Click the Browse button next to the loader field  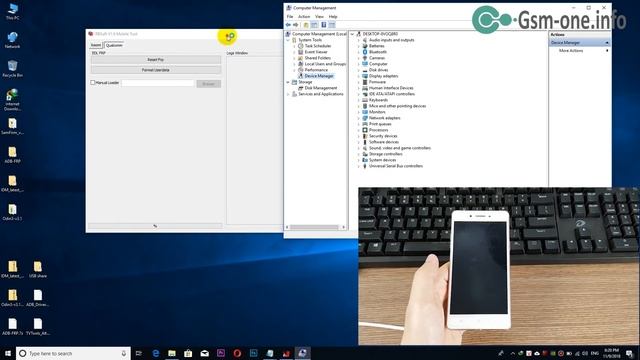click(209, 84)
